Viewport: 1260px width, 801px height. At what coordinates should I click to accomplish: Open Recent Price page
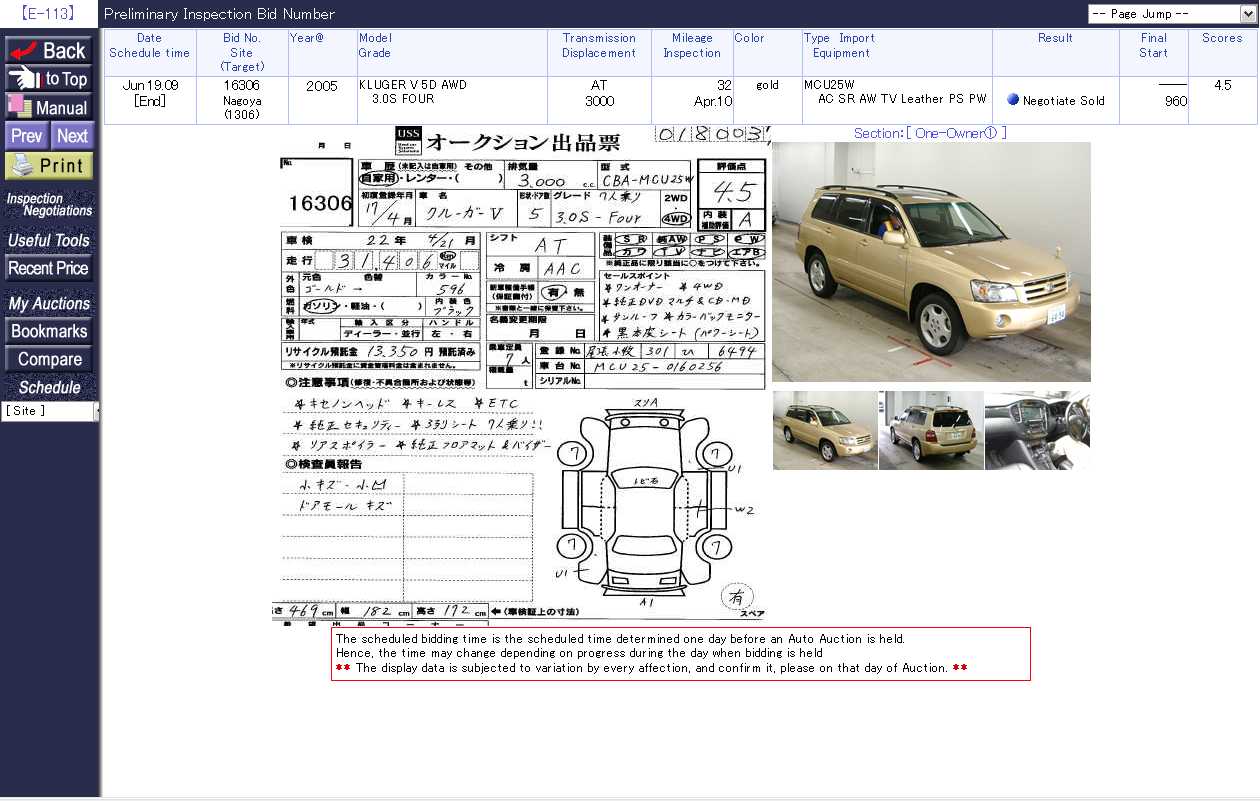[x=49, y=268]
